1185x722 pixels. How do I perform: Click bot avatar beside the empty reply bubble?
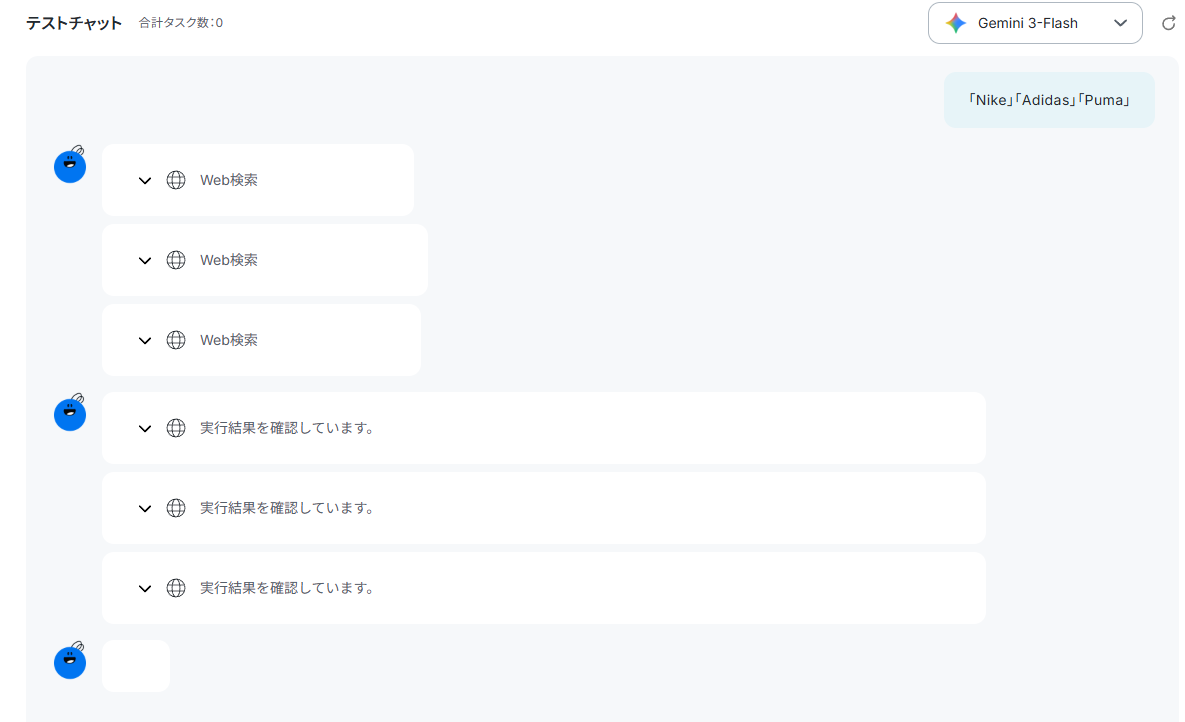click(70, 661)
